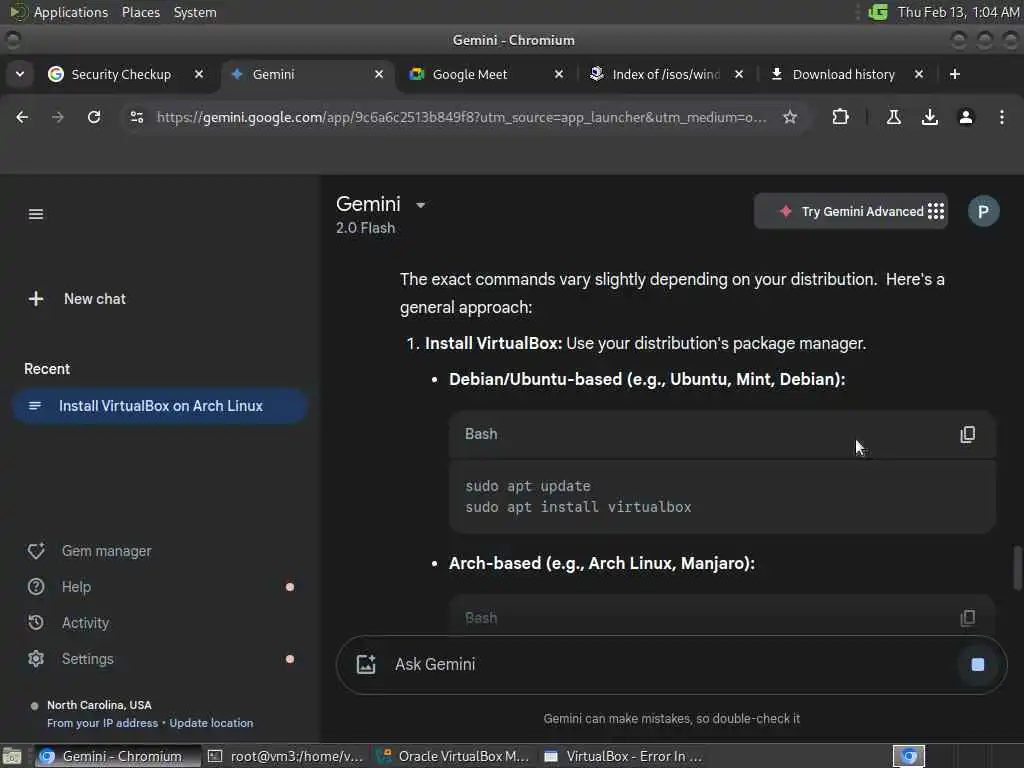Click the clock showing Thu Feb 13
The width and height of the screenshot is (1024, 768).
tap(958, 12)
